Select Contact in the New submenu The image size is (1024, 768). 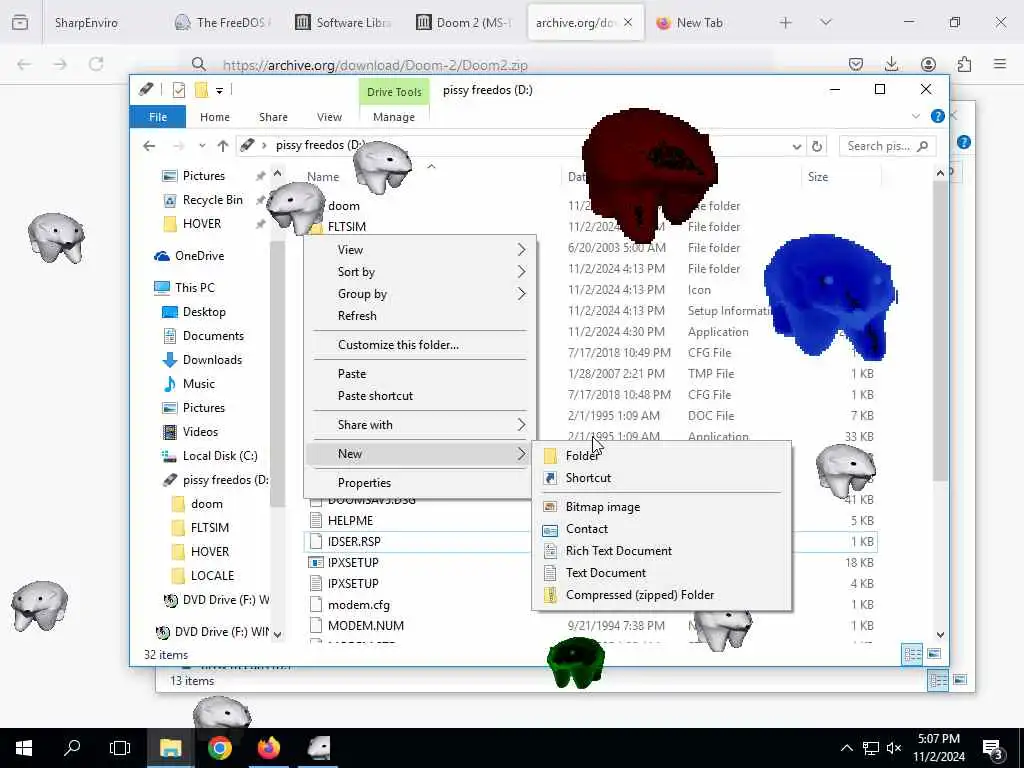click(x=661, y=528)
